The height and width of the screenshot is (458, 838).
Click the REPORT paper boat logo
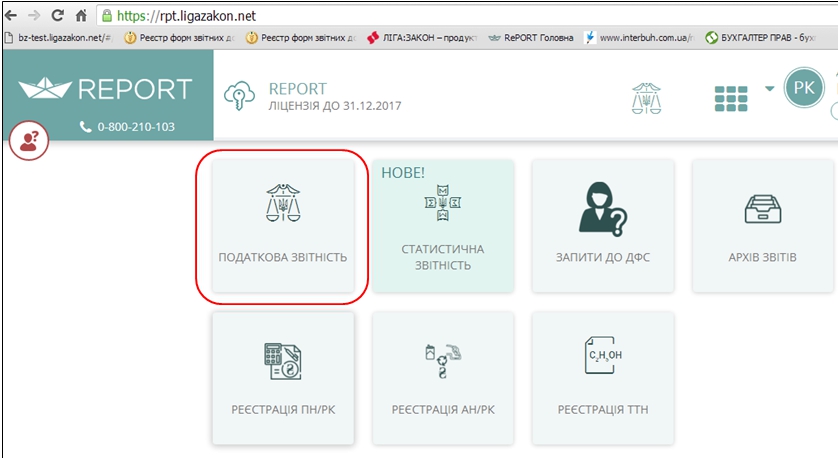105,89
